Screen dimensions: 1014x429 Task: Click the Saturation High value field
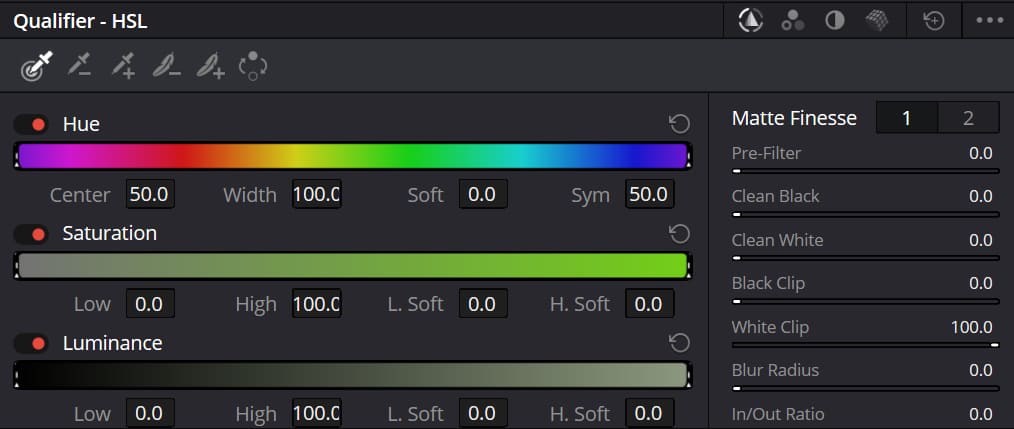[x=316, y=304]
